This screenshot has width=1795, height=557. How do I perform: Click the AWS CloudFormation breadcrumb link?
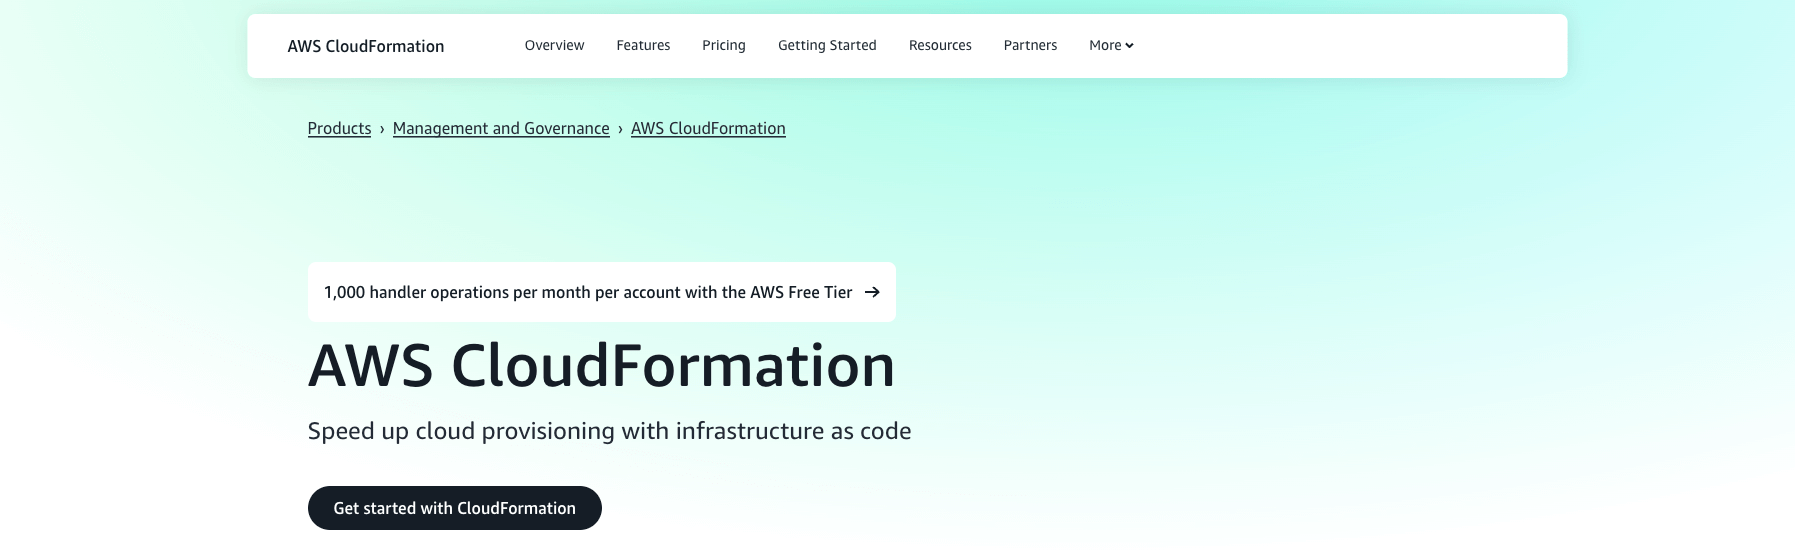tap(708, 128)
